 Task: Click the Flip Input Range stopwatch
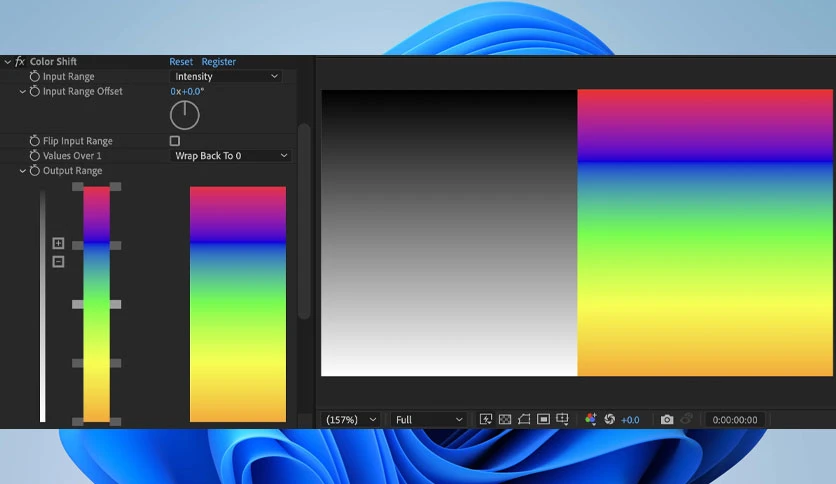(35, 141)
